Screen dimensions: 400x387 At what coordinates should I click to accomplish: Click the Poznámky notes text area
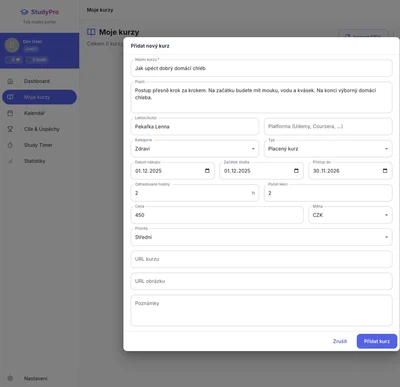[261, 310]
